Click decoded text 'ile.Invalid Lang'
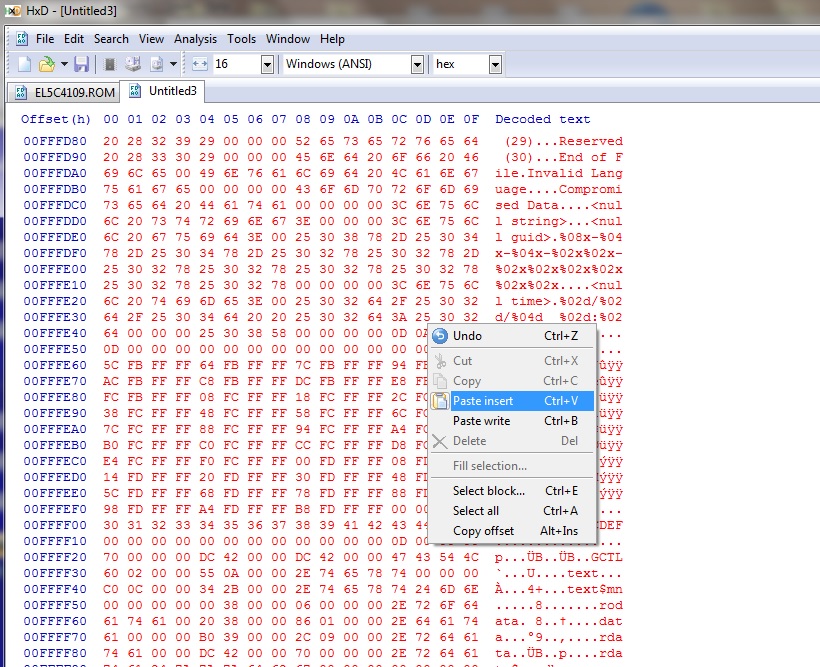Screen dimensions: 820x667 pyautogui.click(x=559, y=173)
